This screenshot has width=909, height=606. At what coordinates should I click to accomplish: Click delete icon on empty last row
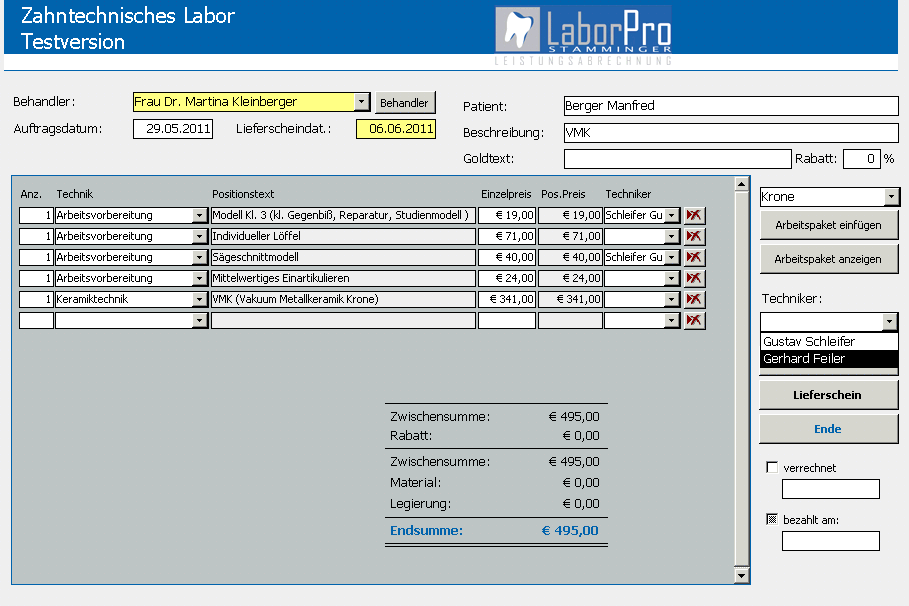point(695,320)
